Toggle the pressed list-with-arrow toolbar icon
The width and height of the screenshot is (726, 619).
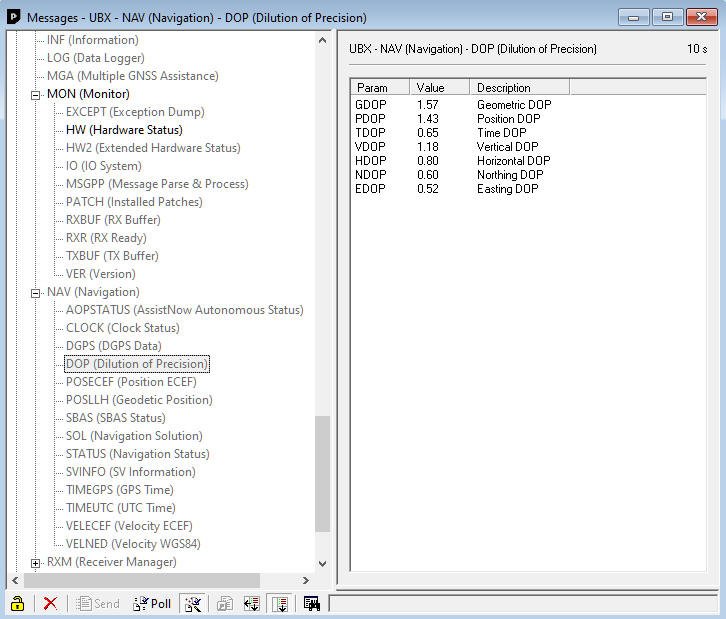(x=280, y=603)
